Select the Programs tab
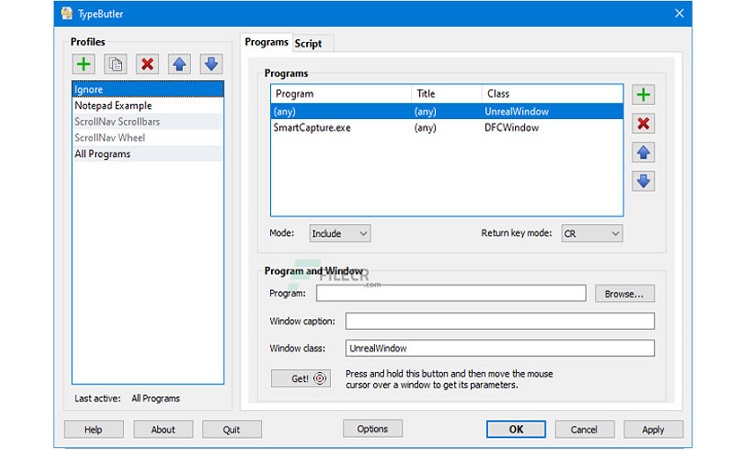 pos(267,42)
